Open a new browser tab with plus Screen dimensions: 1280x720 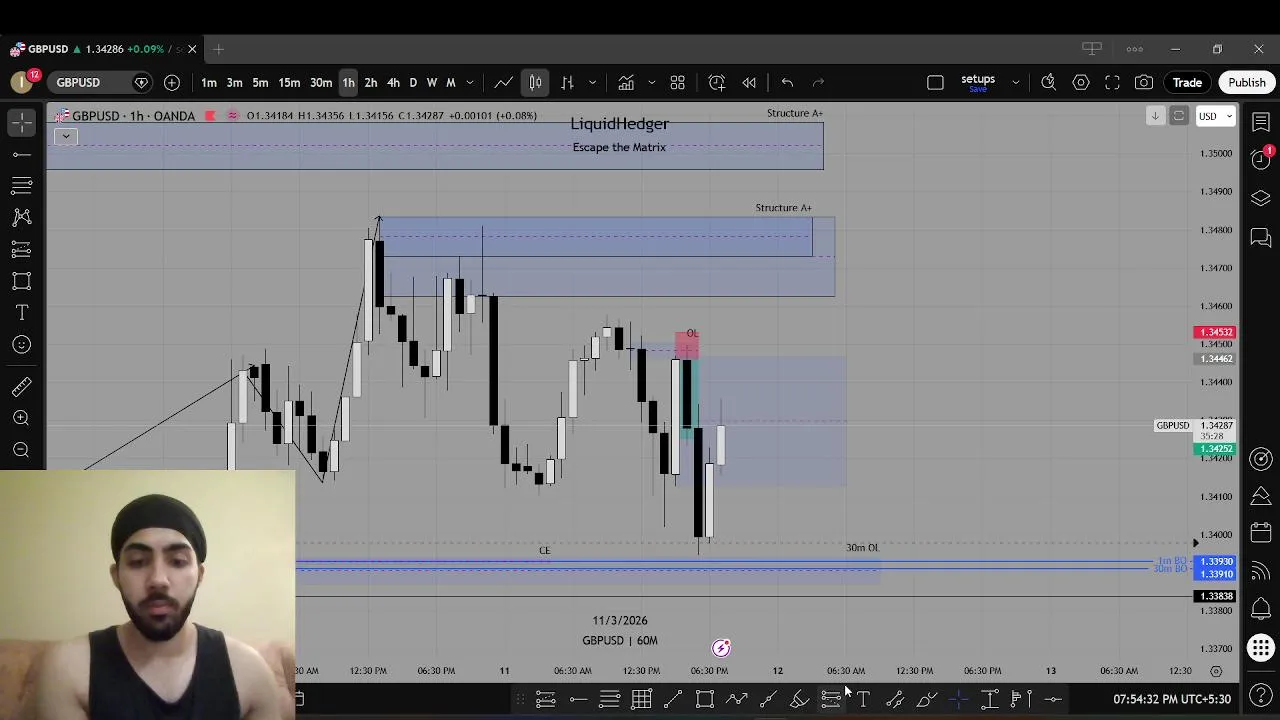[218, 49]
